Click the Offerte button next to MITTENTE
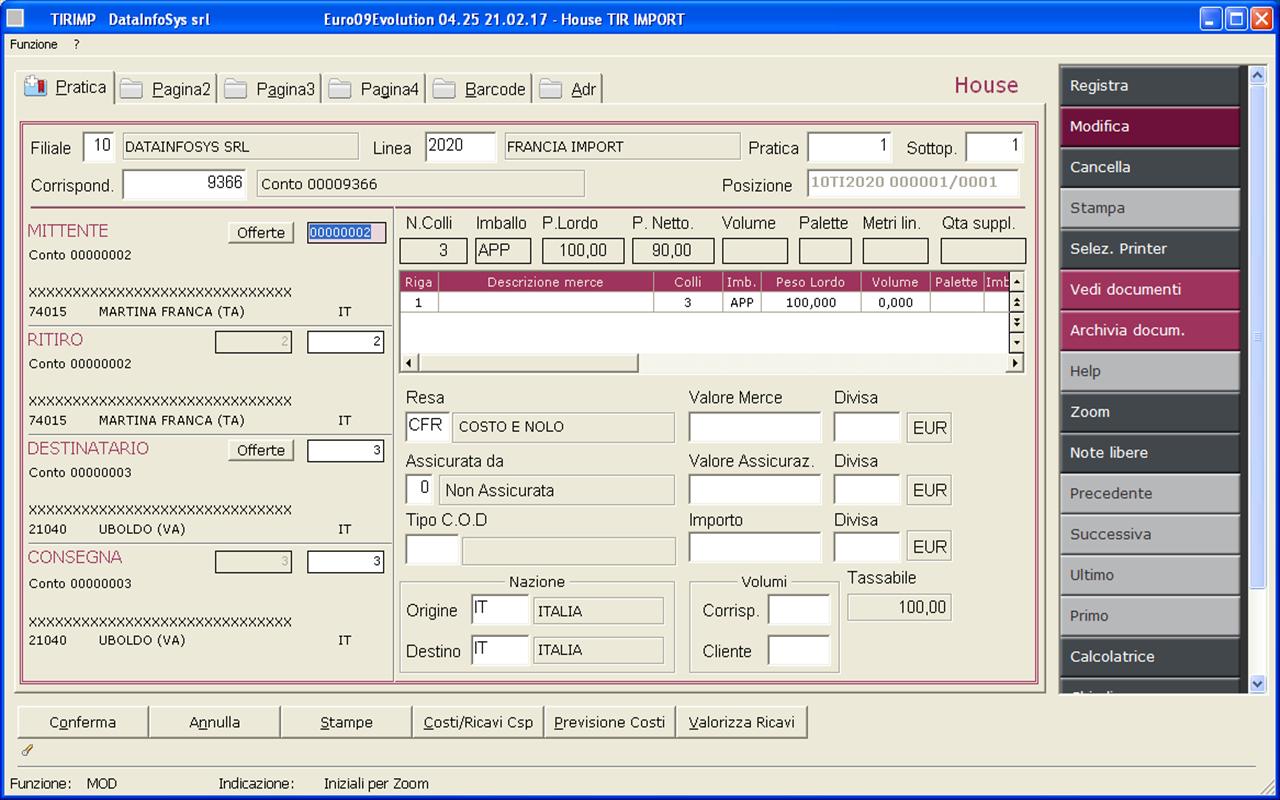Screen dimensions: 1280x800 (x=261, y=232)
